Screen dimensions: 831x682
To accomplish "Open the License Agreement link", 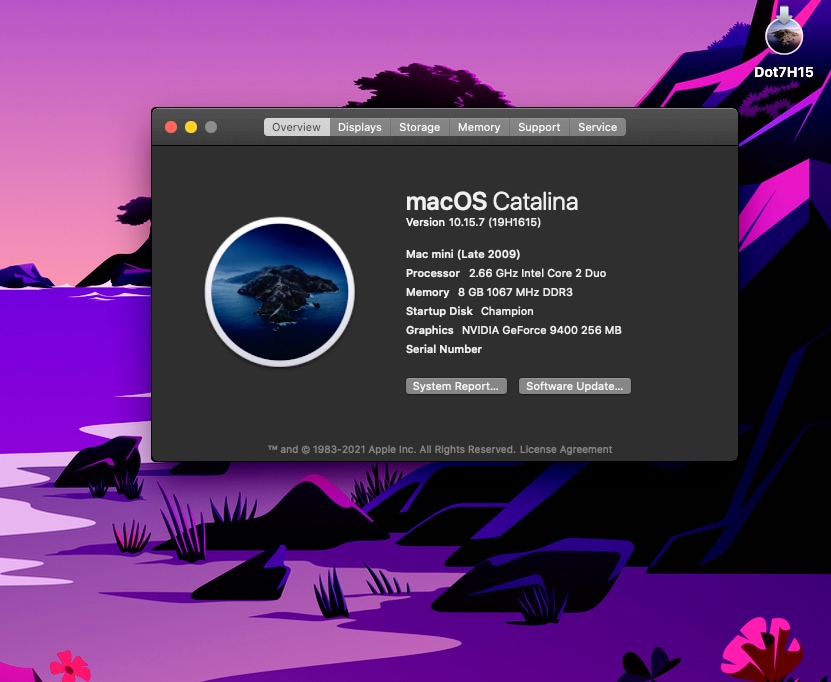I will click(565, 449).
